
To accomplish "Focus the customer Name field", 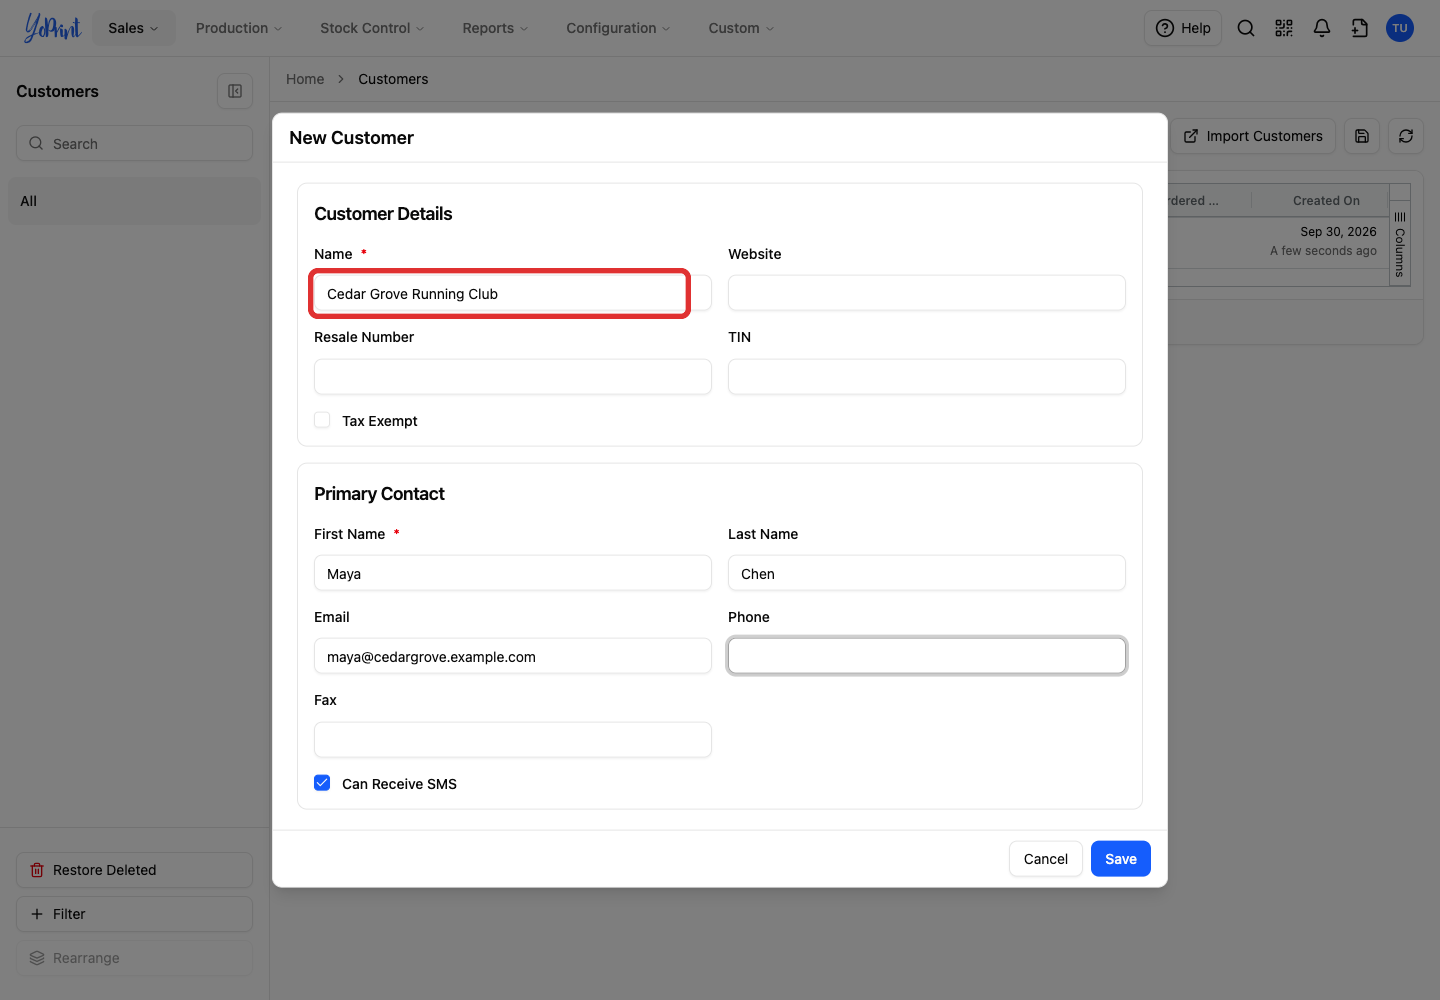I will tap(513, 294).
